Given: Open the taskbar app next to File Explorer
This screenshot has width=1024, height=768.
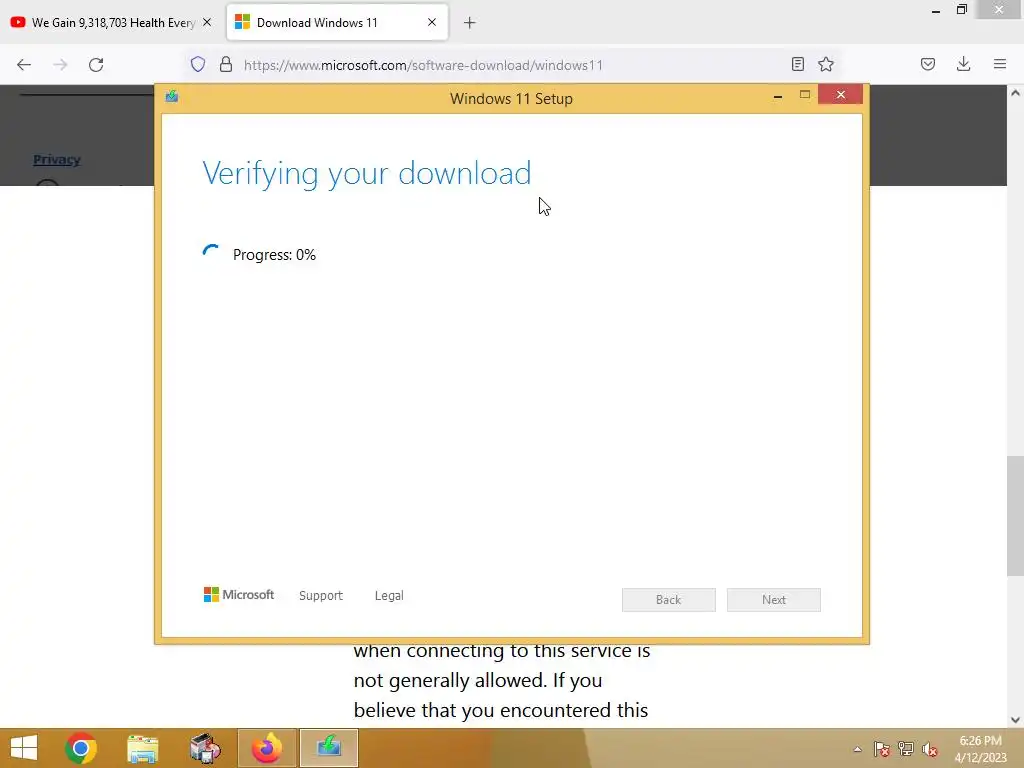Looking at the screenshot, I should coord(204,748).
